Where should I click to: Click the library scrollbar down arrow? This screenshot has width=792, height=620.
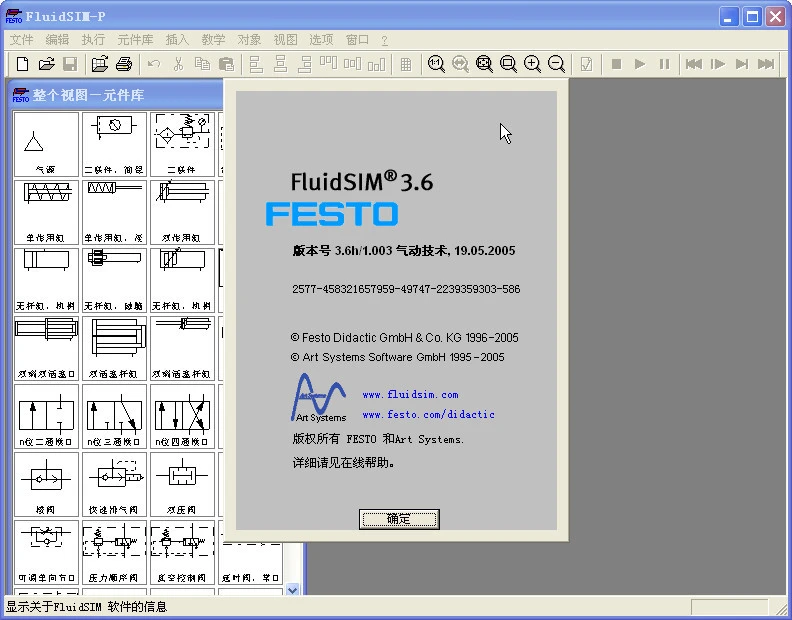point(292,589)
